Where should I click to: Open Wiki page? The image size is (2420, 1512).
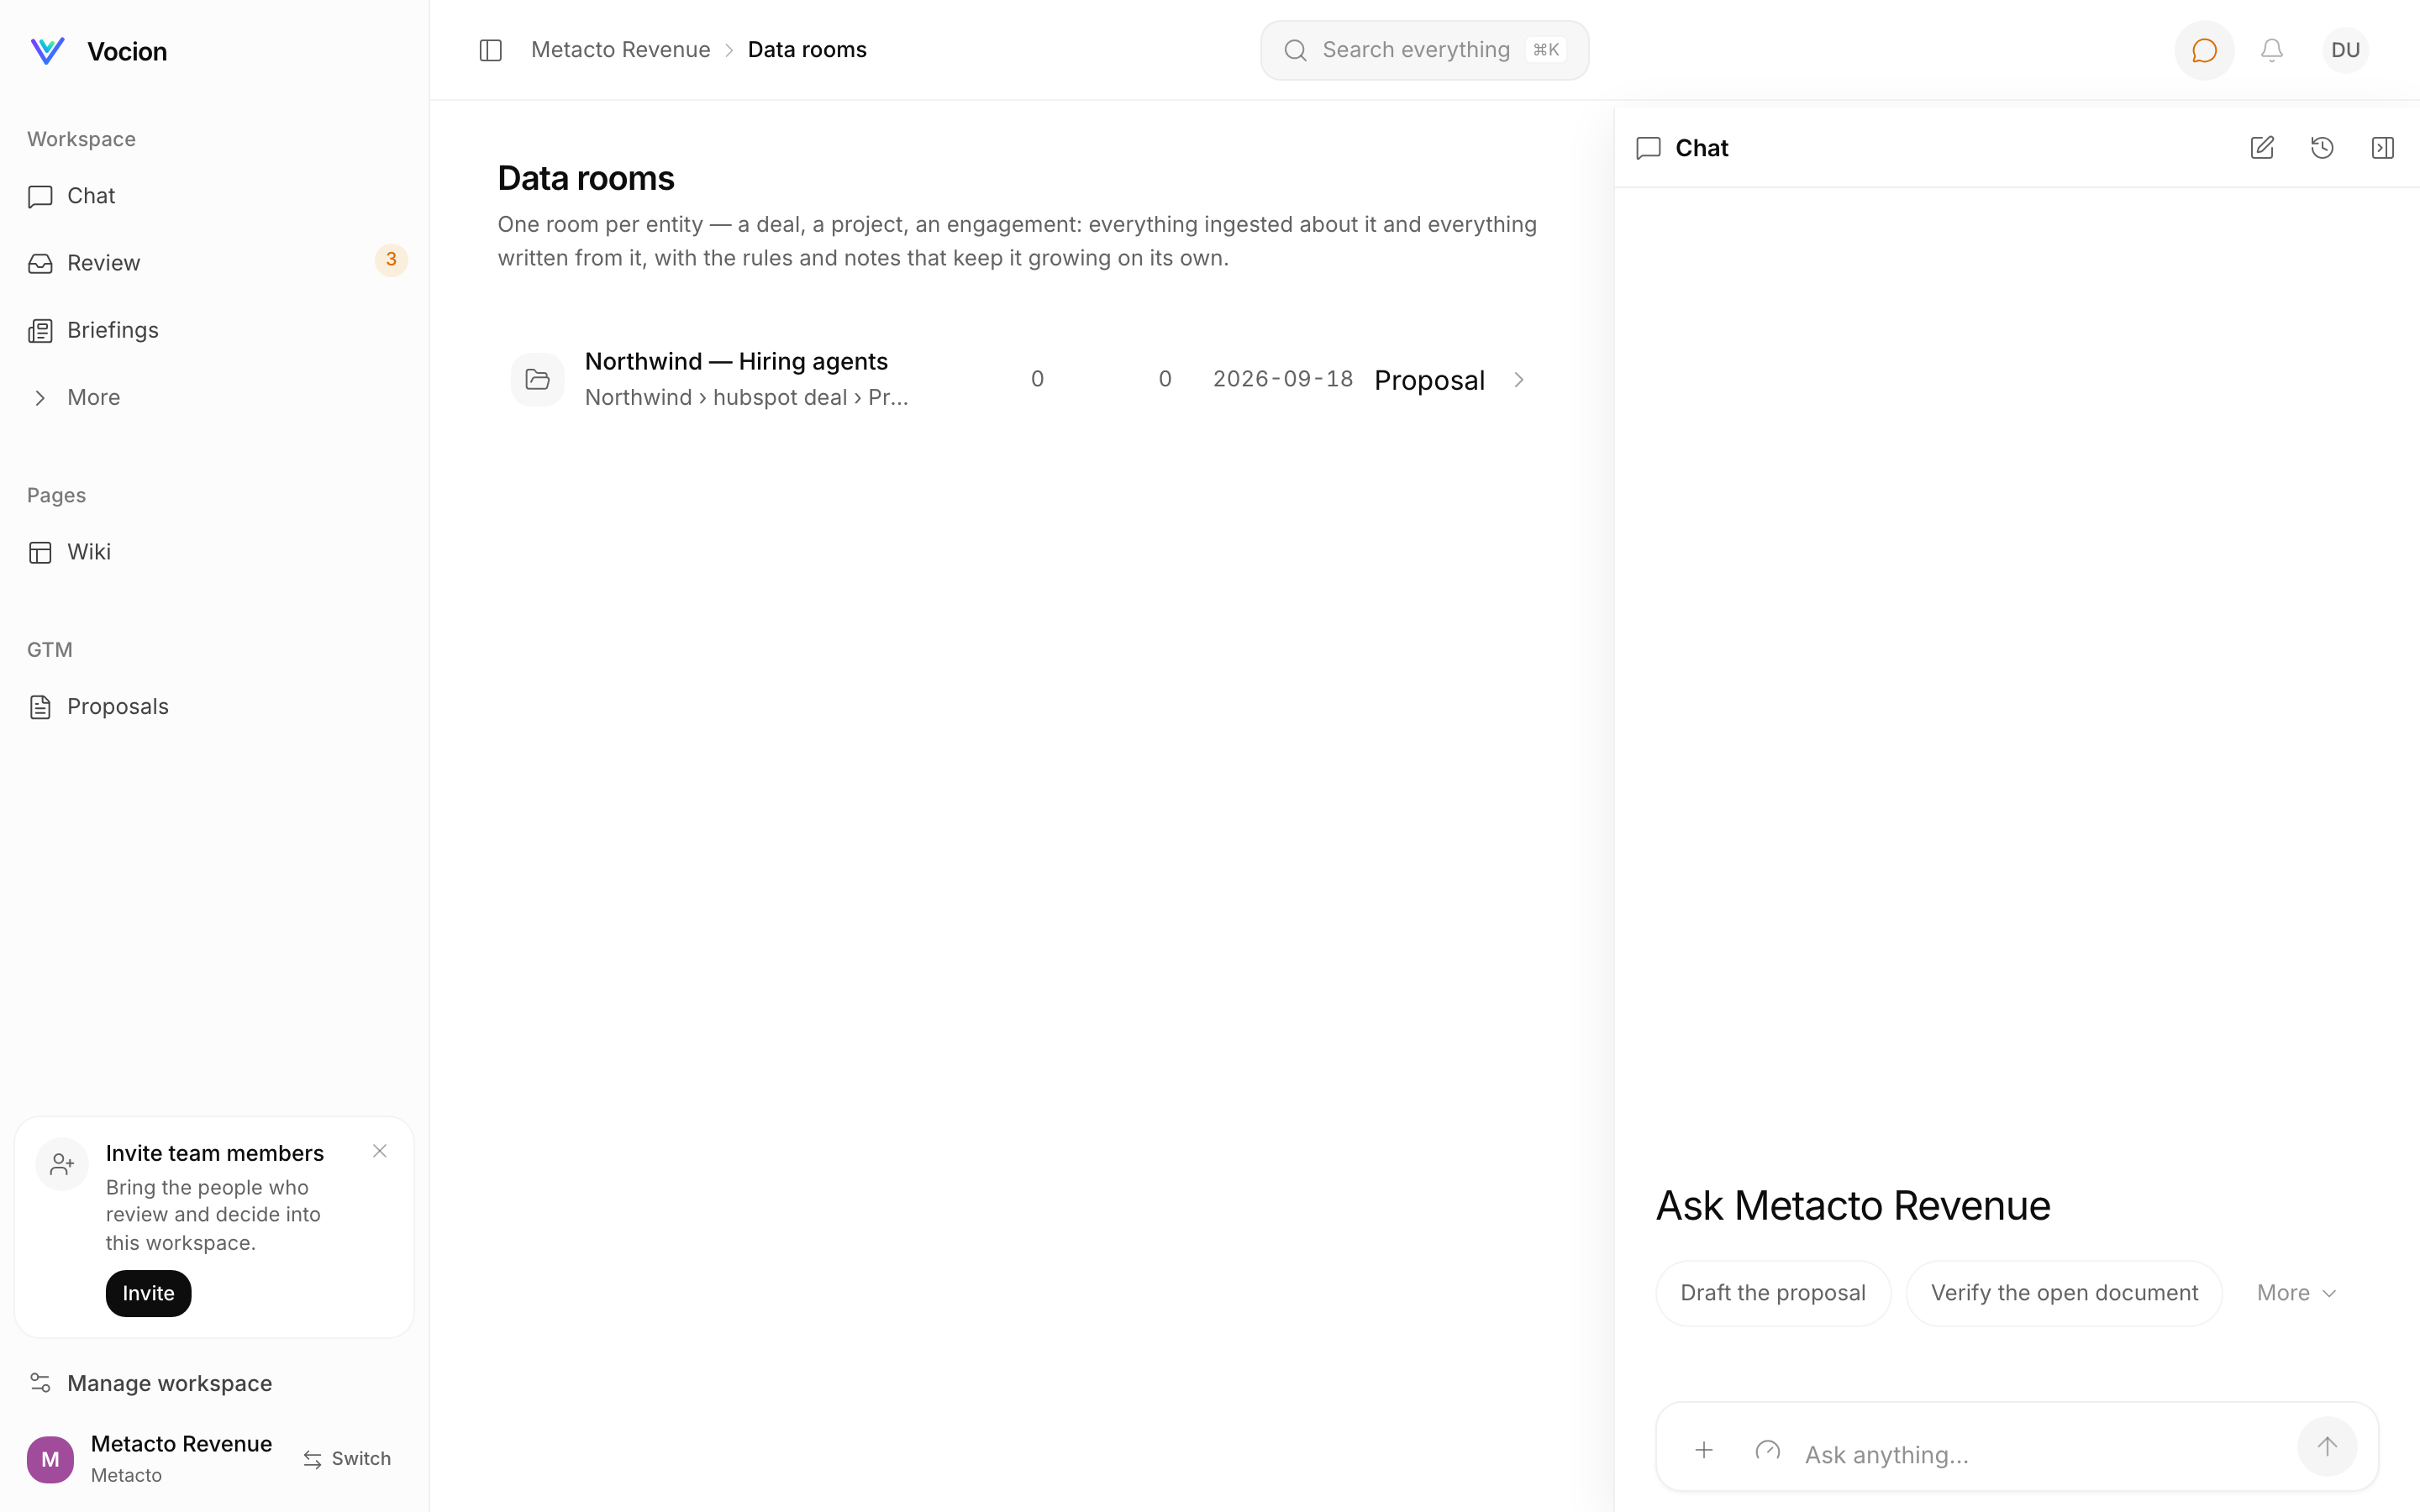point(215,552)
